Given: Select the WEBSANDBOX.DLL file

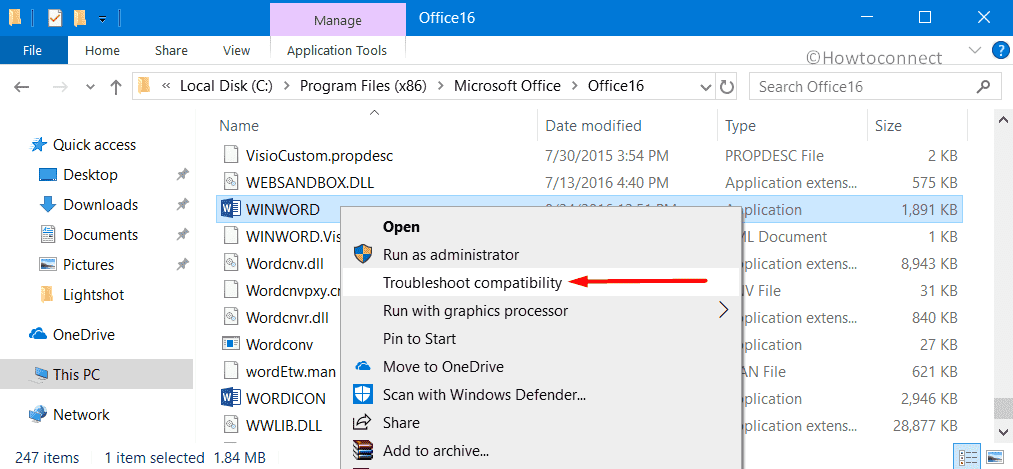Looking at the screenshot, I should pyautogui.click(x=309, y=183).
